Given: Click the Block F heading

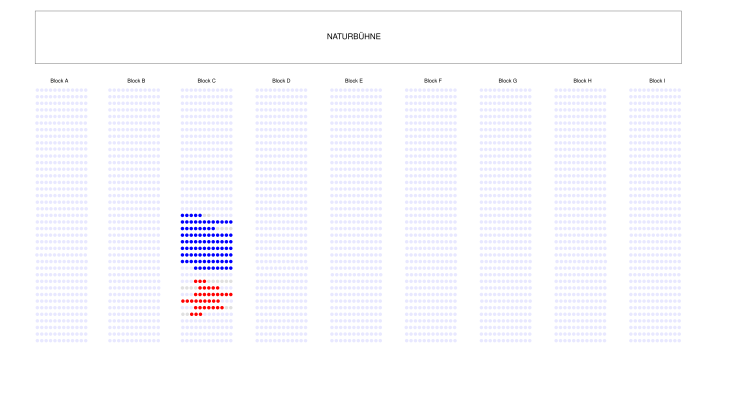Looking at the screenshot, I should tap(432, 80).
